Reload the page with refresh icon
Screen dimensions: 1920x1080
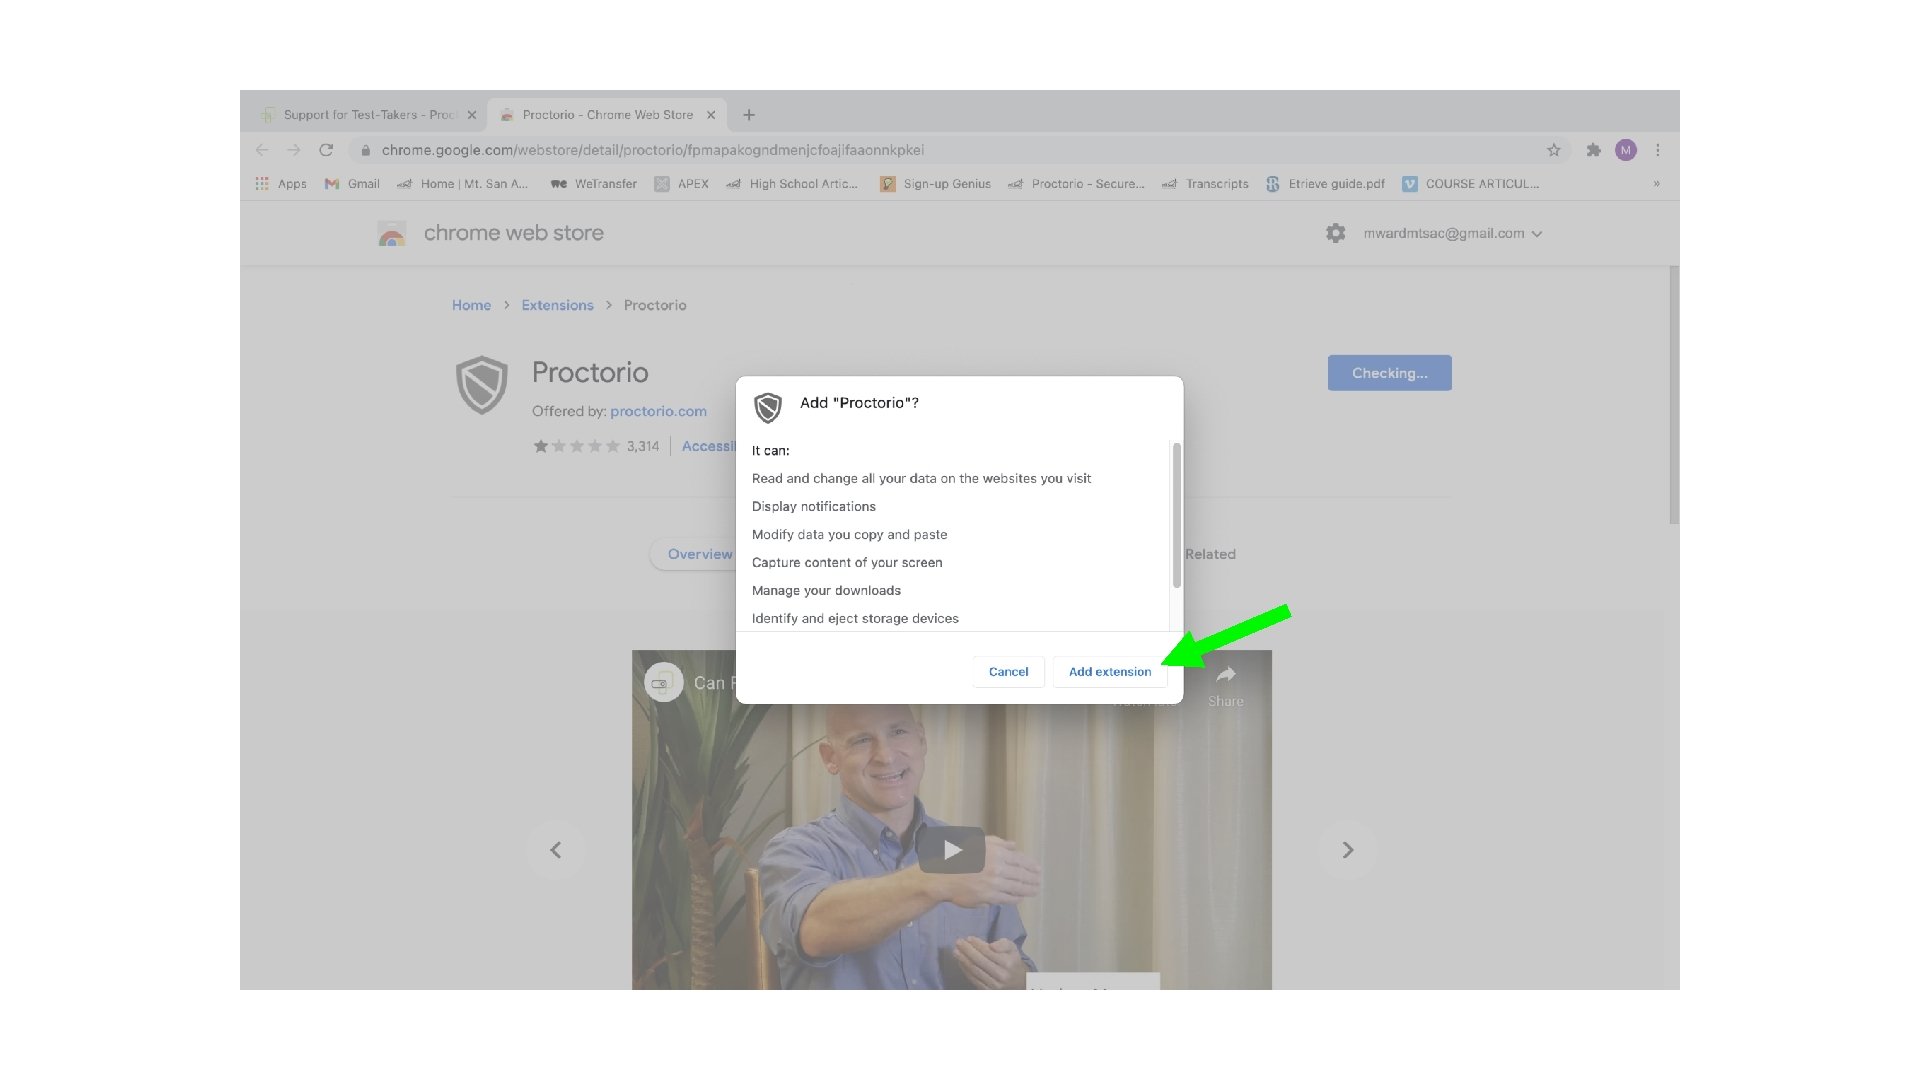326,150
